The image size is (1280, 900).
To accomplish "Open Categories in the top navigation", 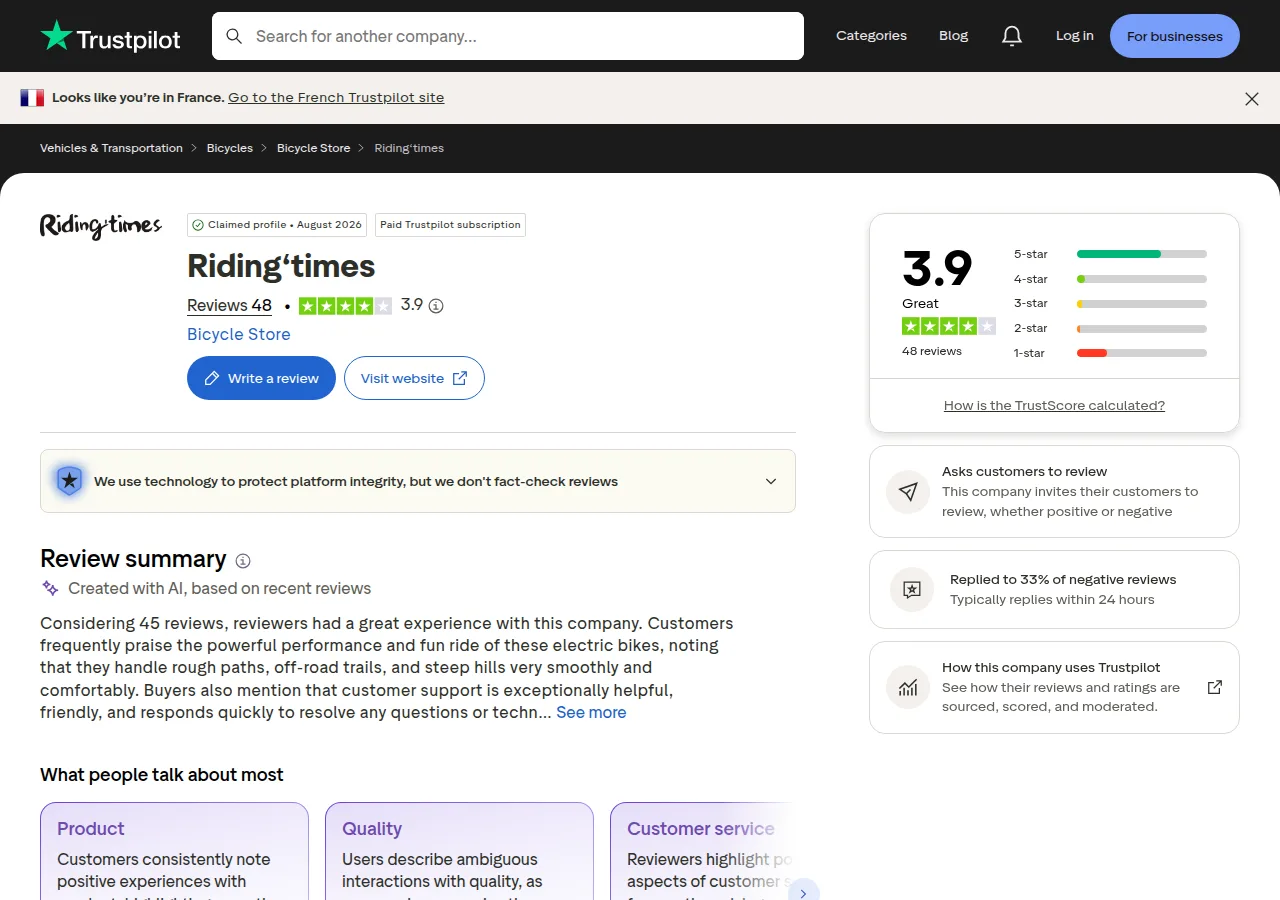I will tap(871, 36).
